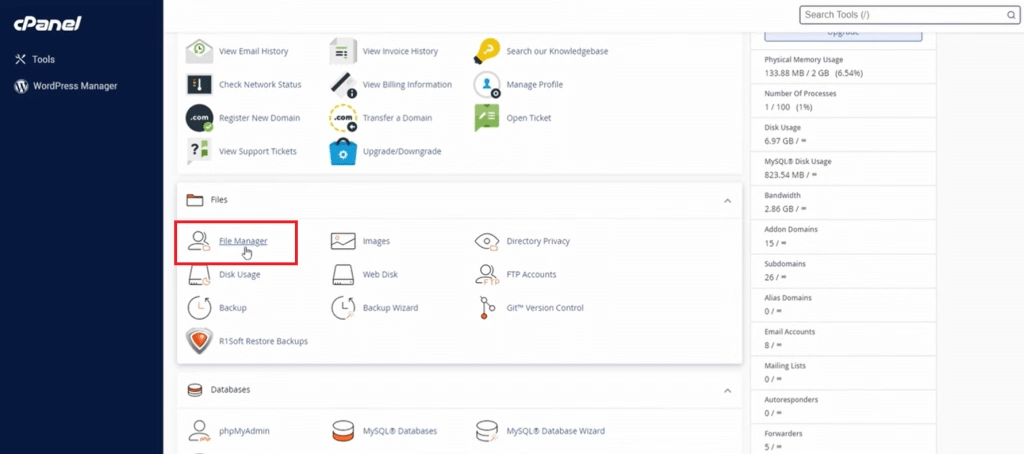This screenshot has width=1024, height=454.
Task: Click the FTP Accounts icon
Action: (487, 274)
